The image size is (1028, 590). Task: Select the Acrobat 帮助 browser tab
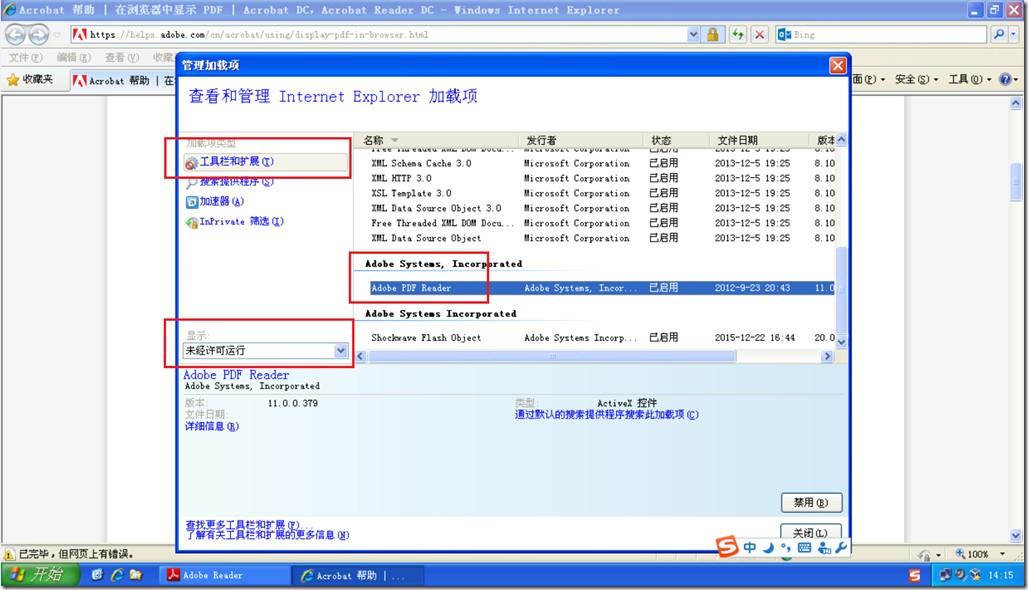(123, 81)
